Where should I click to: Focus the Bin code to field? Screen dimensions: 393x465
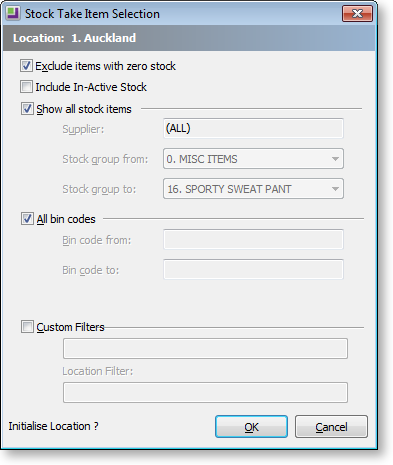[x=253, y=269]
